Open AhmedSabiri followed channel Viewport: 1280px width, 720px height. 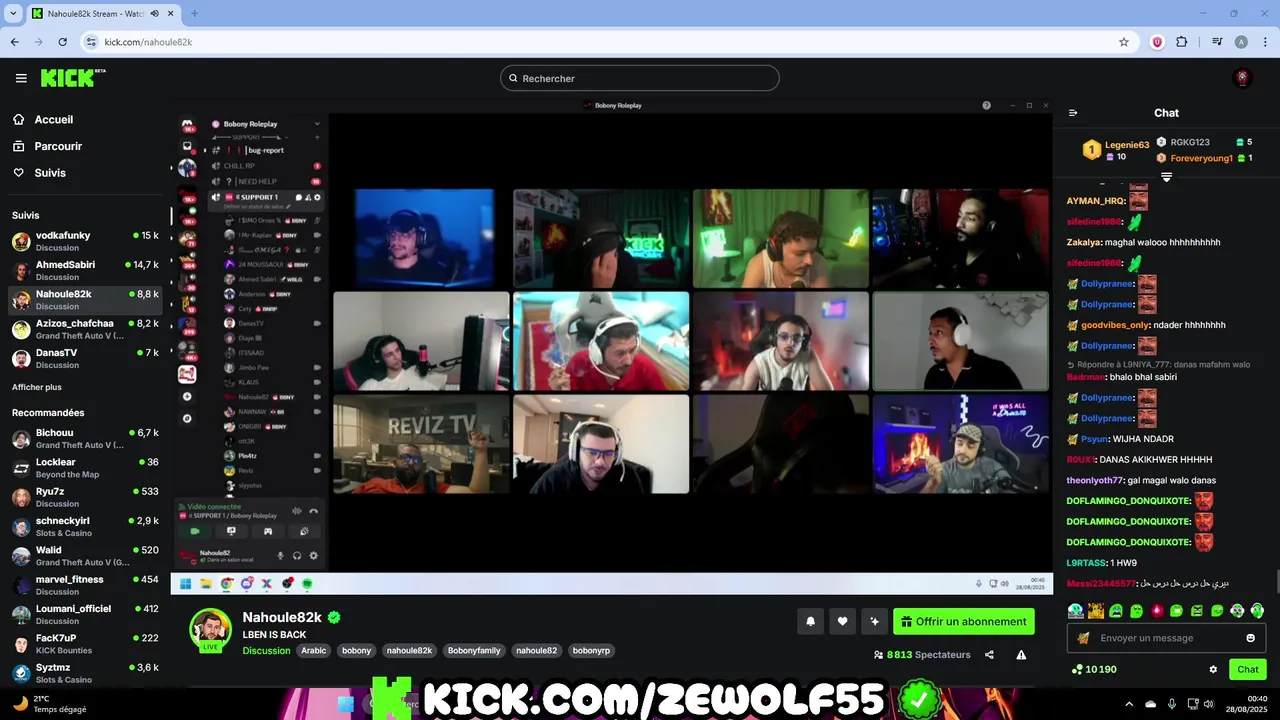[x=85, y=270]
